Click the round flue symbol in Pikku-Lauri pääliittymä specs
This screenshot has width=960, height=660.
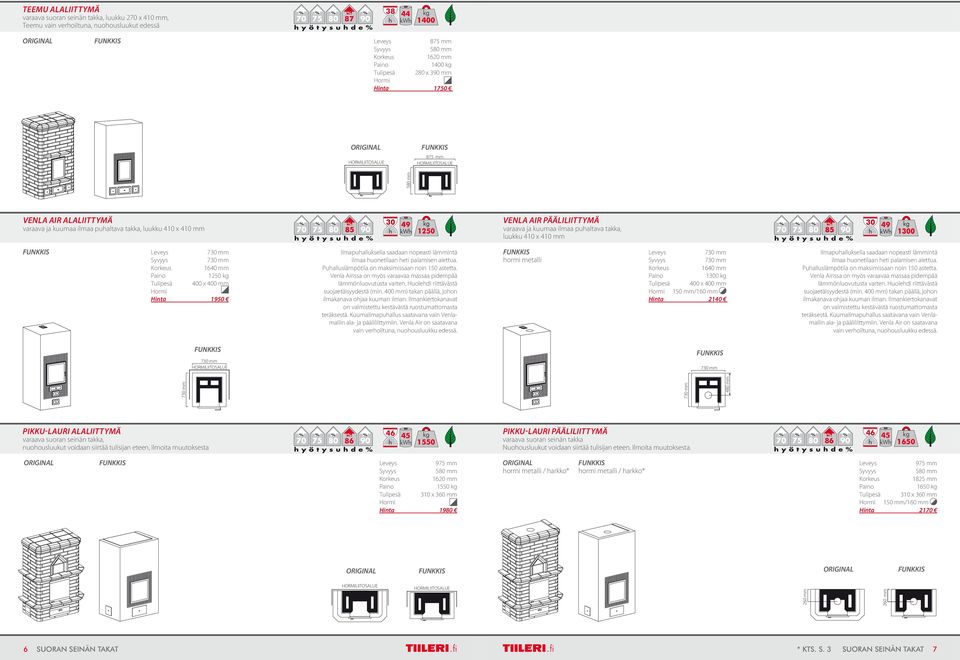tap(933, 501)
